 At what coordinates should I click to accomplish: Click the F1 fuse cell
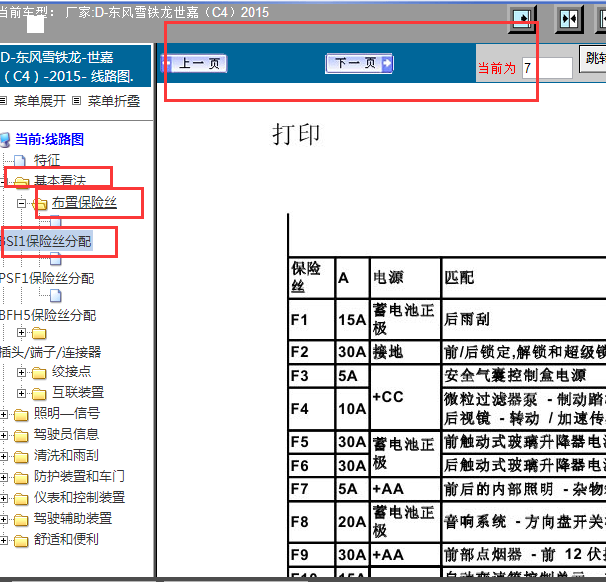[312, 319]
